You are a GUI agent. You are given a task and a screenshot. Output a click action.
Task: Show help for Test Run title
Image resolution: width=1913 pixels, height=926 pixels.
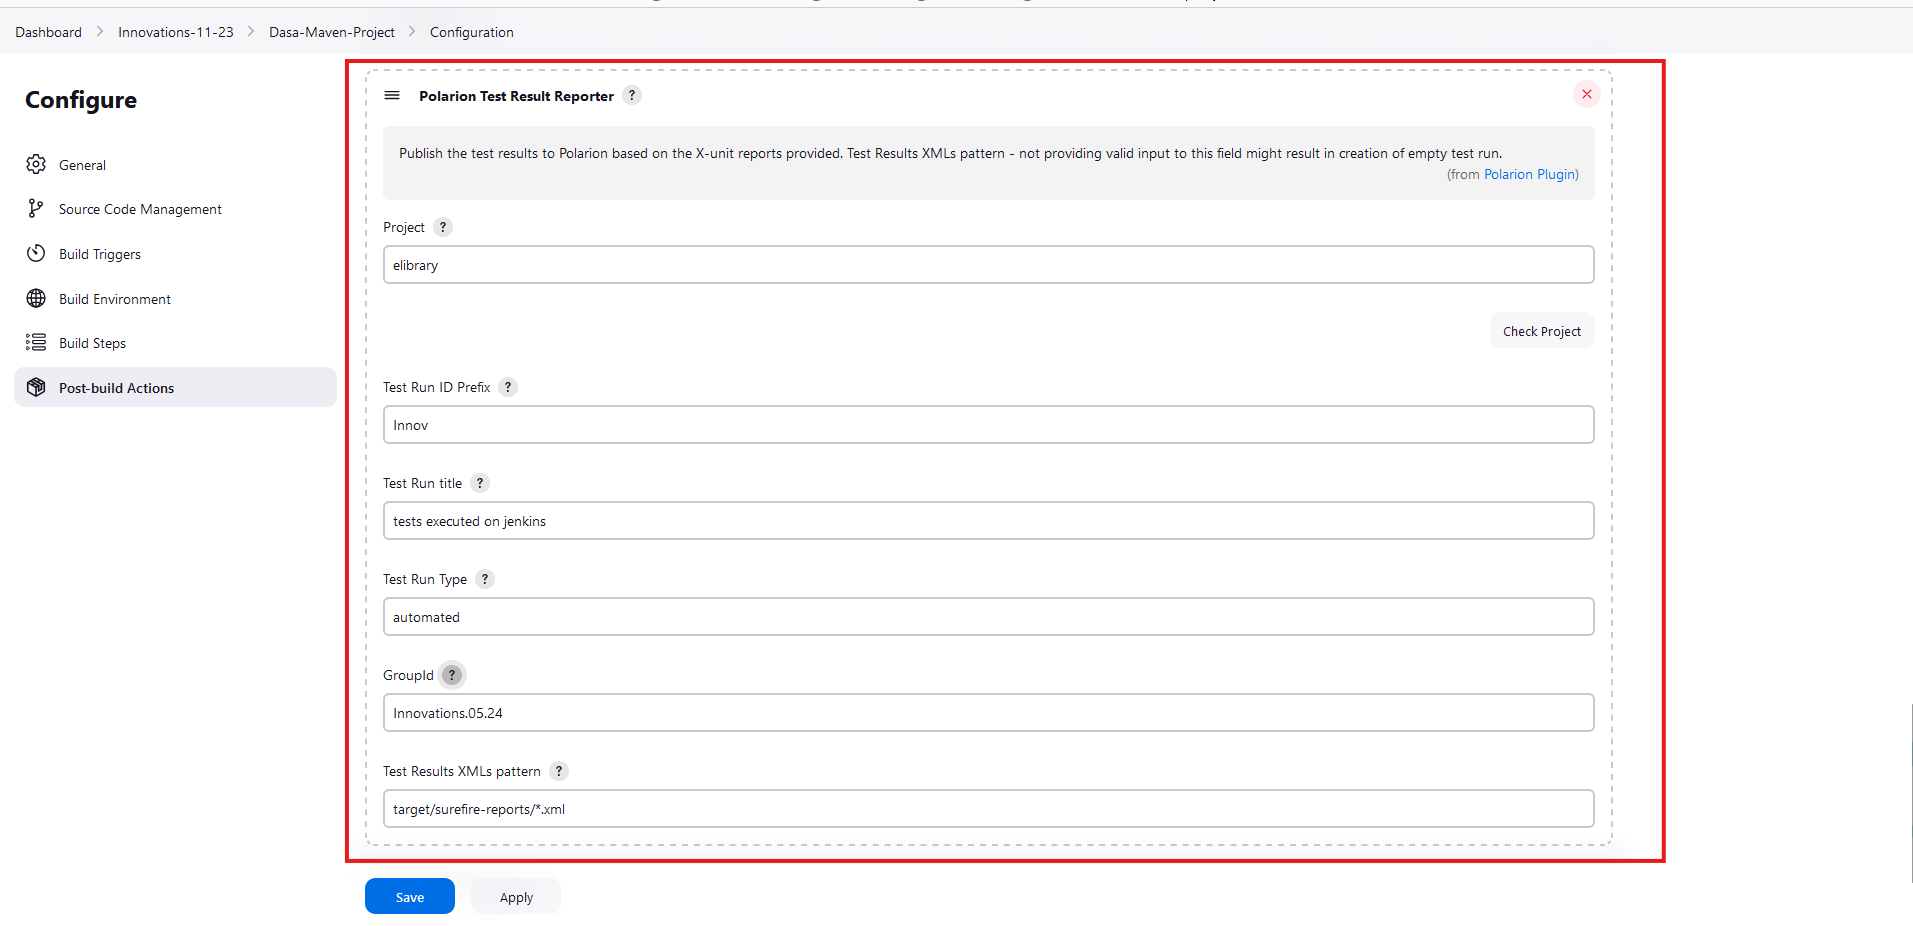click(x=480, y=483)
